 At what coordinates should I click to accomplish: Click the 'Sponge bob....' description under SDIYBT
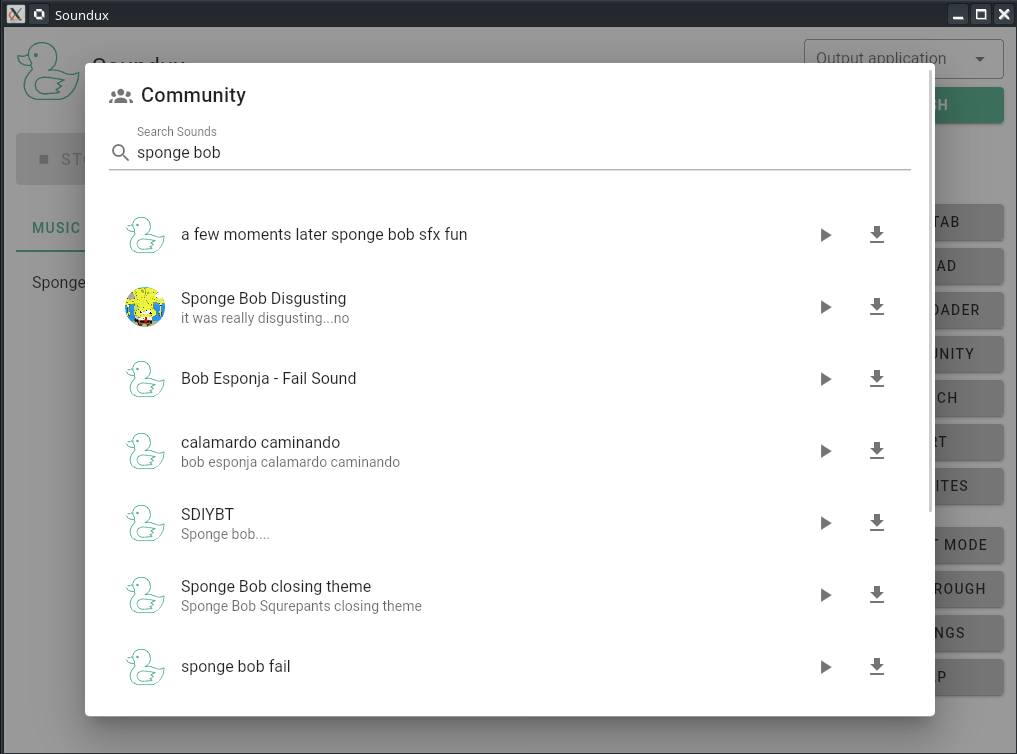click(224, 534)
